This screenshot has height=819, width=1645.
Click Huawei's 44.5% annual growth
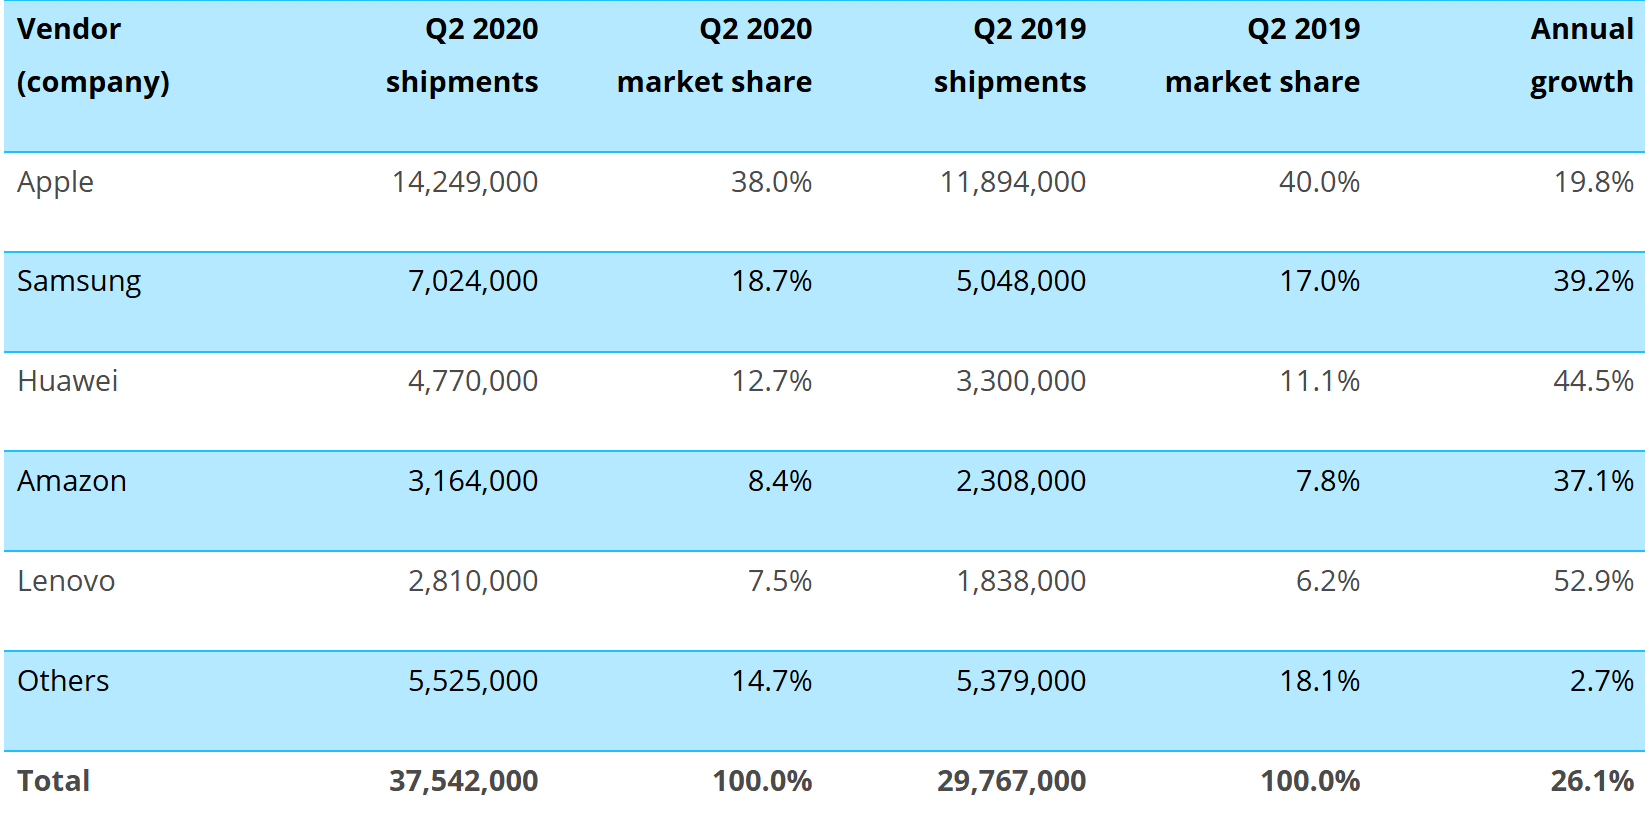tap(1593, 381)
